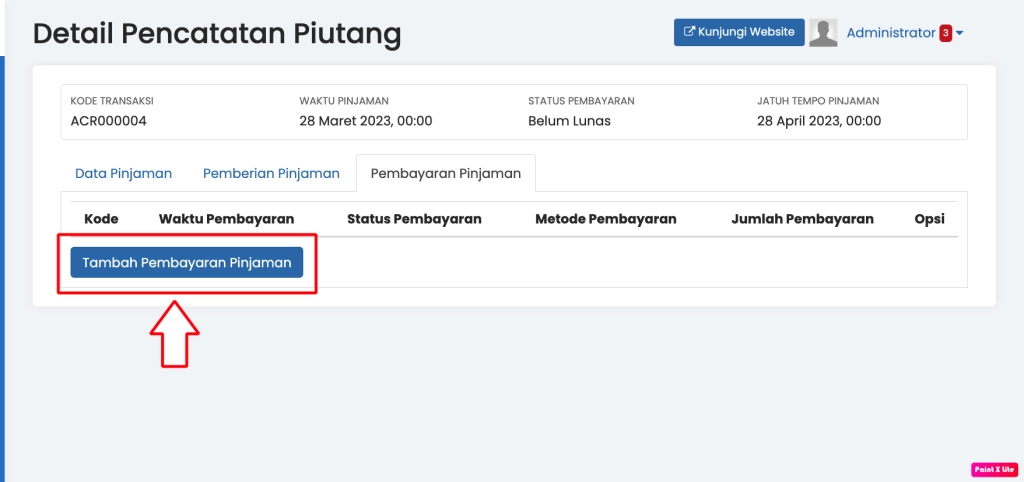This screenshot has height=482, width=1024.
Task: Select the Pembayaran Pinjaman tab
Action: pos(445,173)
